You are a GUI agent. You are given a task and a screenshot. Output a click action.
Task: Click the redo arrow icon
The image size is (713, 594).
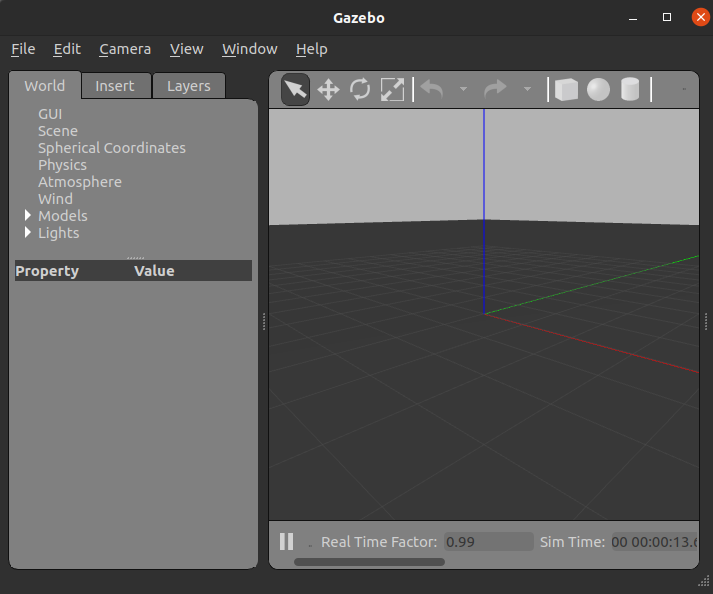pos(495,90)
